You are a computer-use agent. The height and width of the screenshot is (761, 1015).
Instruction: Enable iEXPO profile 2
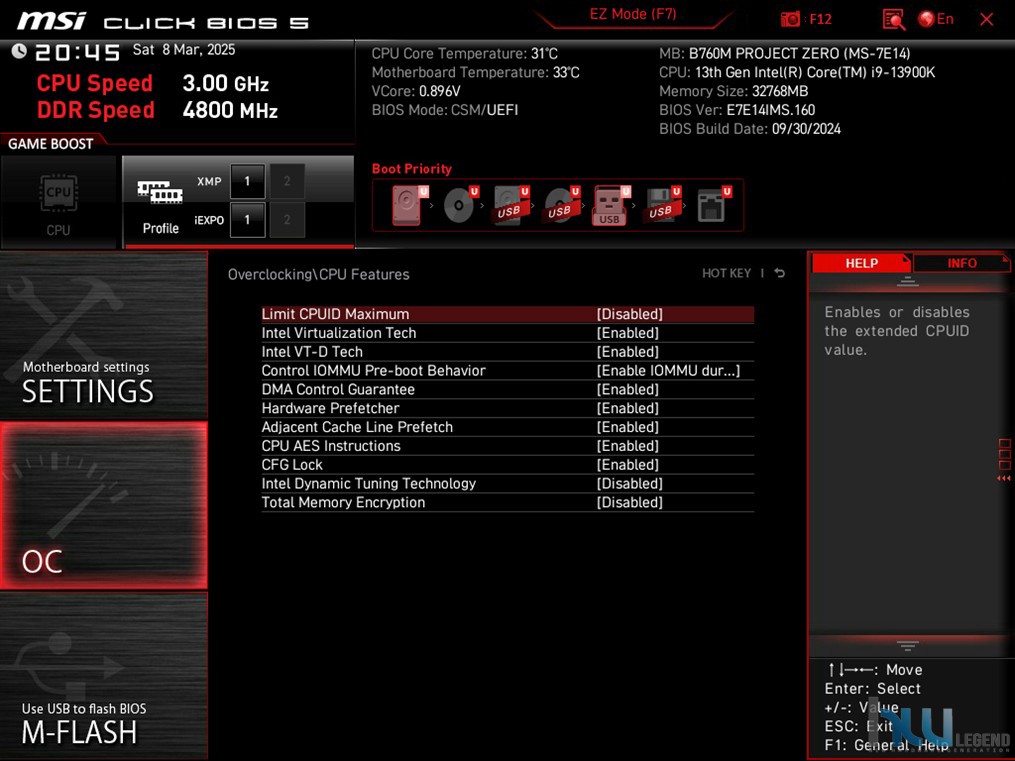[x=287, y=220]
